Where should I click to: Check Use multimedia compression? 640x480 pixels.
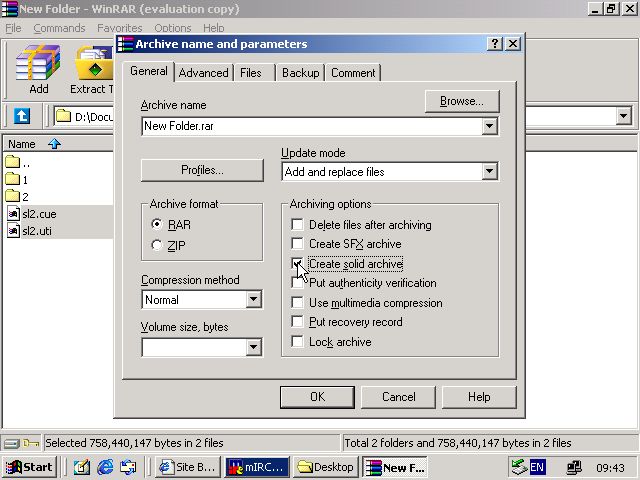tap(298, 302)
